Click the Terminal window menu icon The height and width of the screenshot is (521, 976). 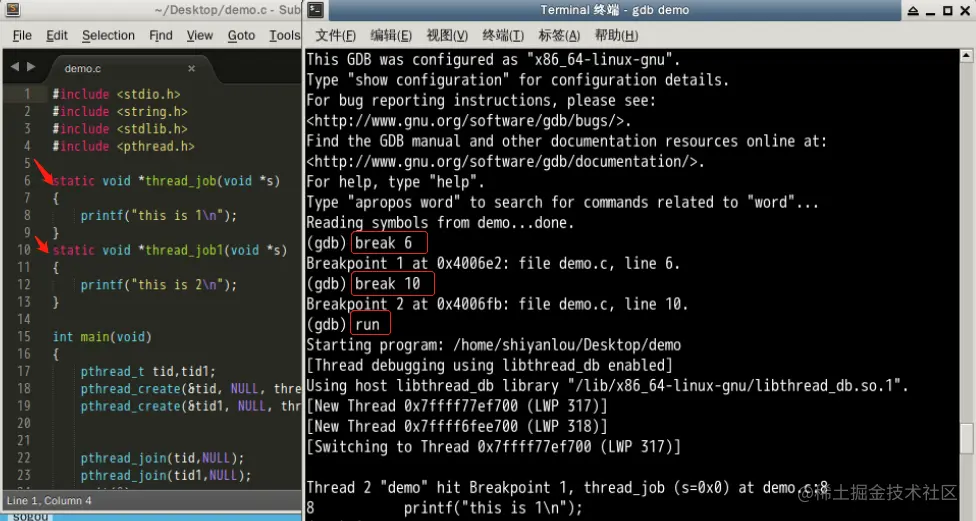click(316, 9)
